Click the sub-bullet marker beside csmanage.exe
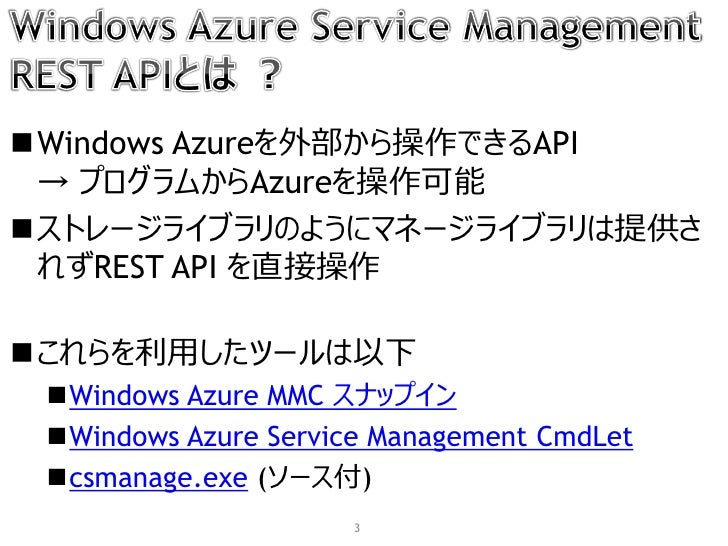 tap(57, 477)
